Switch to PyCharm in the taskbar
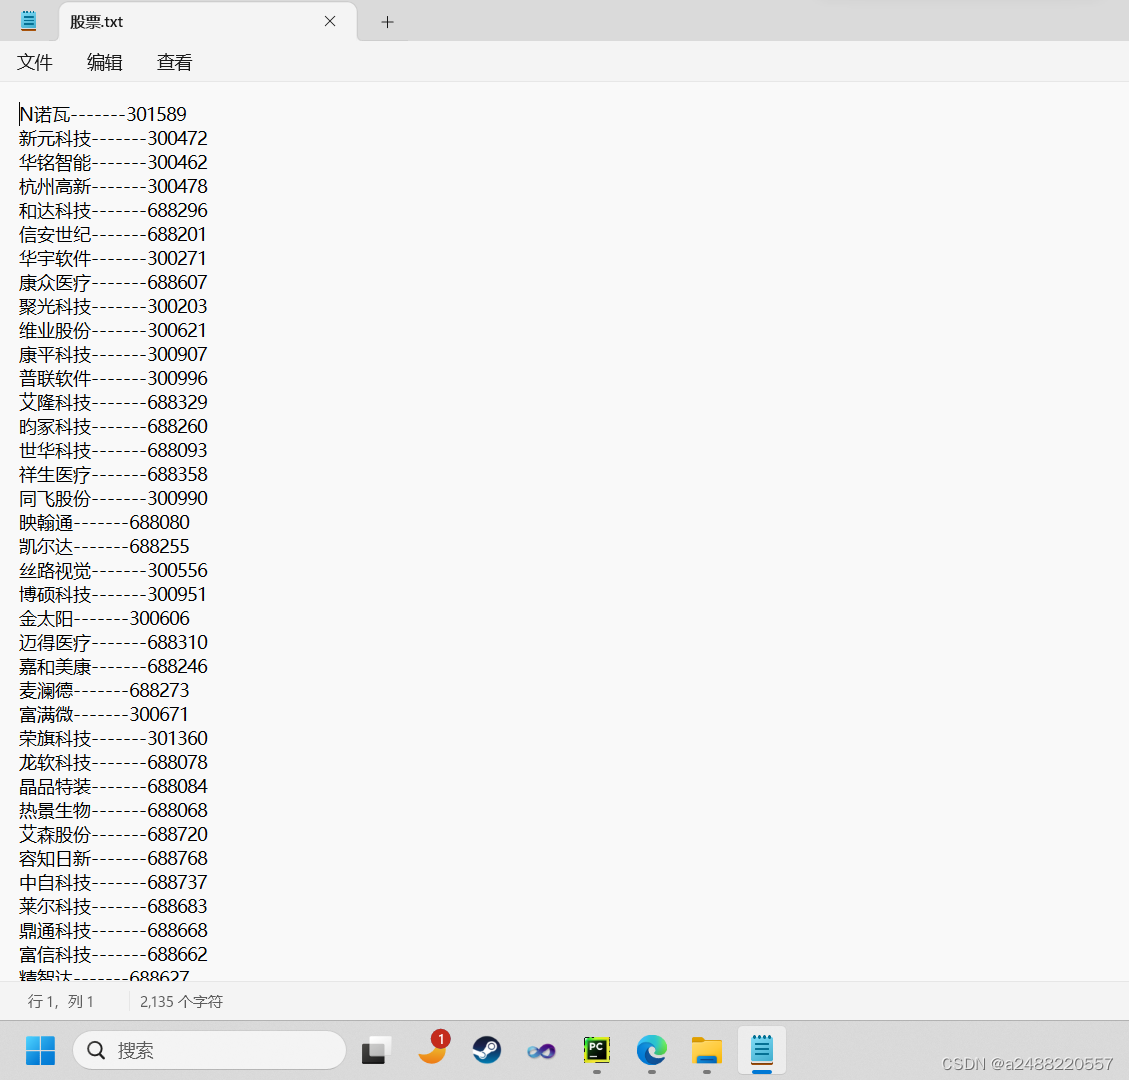Screen dimensions: 1129x1080 click(x=597, y=1050)
